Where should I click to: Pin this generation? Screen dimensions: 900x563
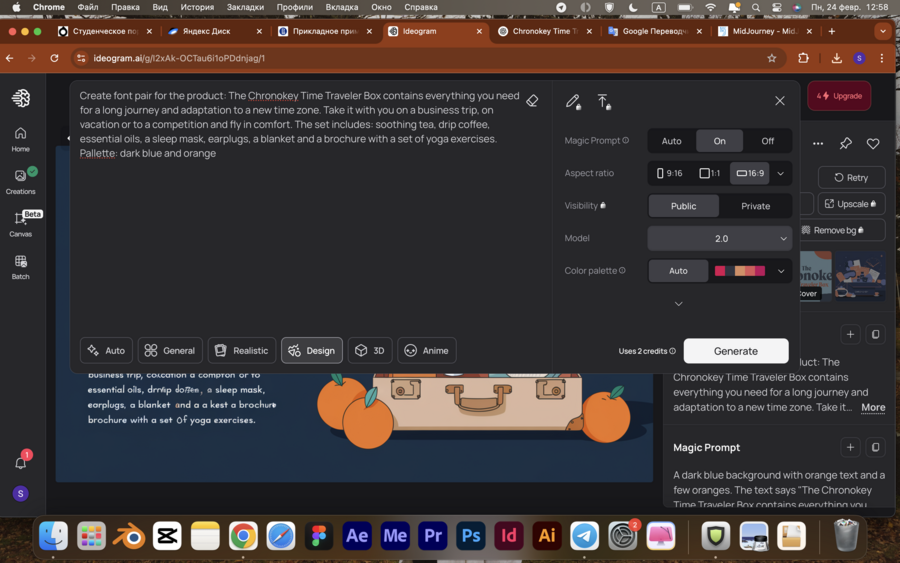(845, 143)
